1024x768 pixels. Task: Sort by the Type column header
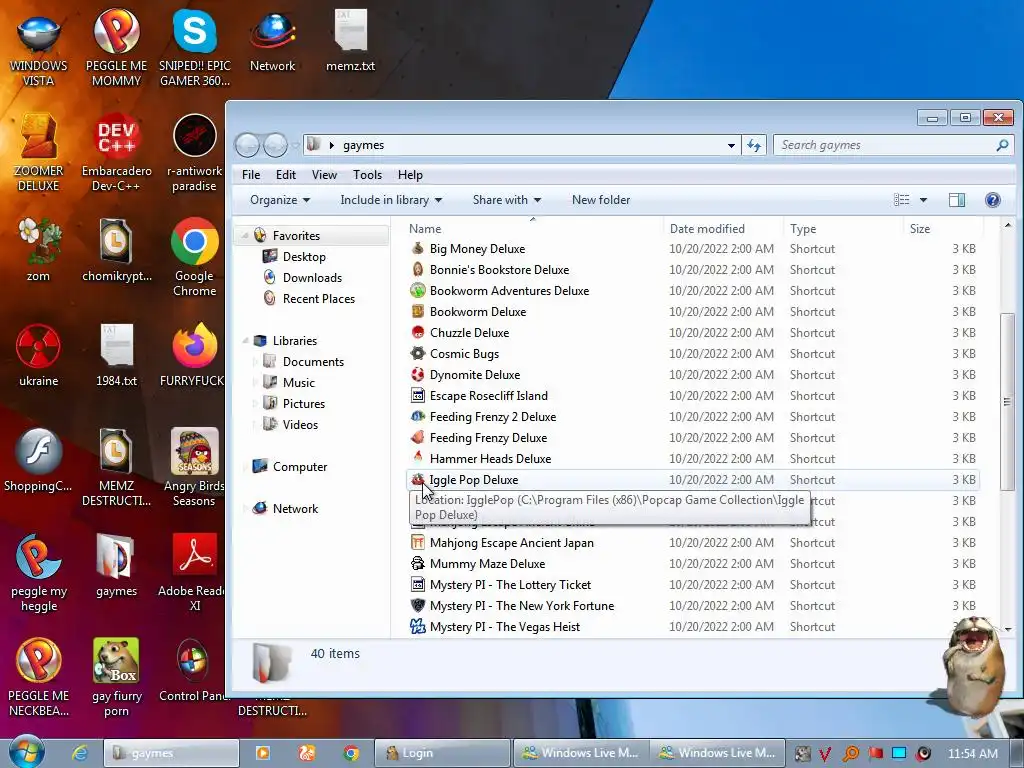(844, 229)
